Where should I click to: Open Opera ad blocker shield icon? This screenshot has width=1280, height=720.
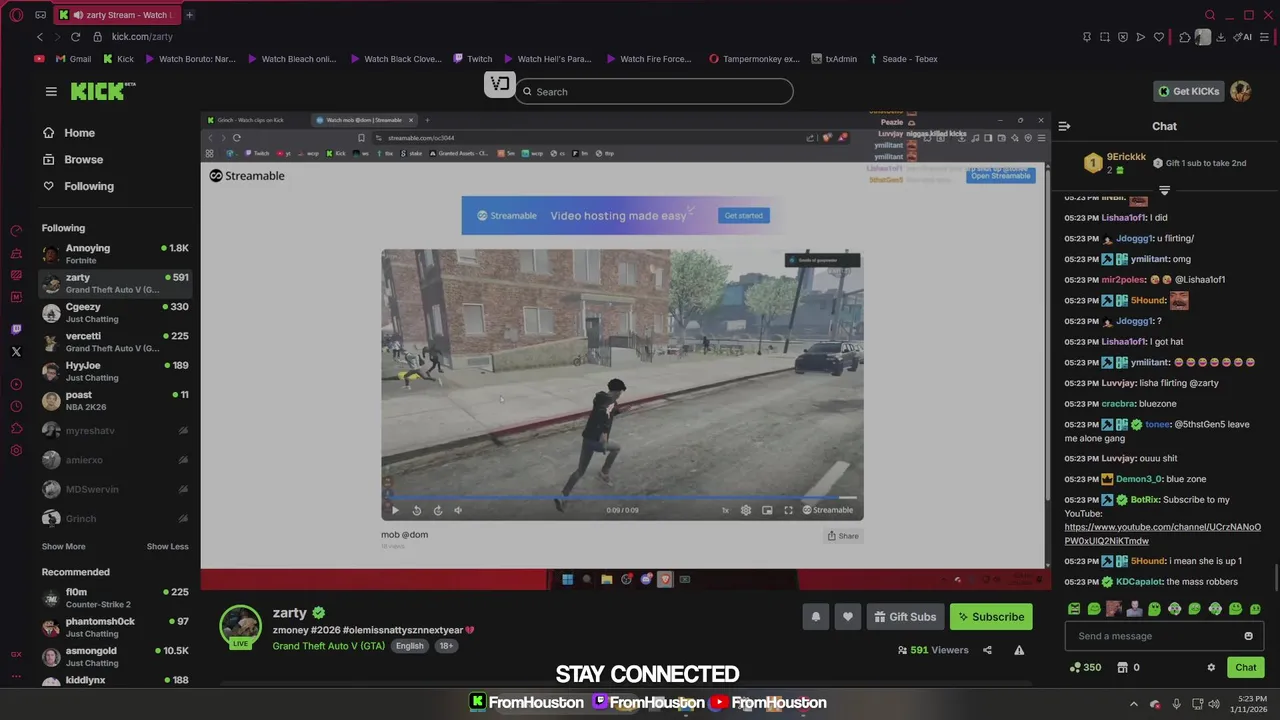click(x=1123, y=37)
